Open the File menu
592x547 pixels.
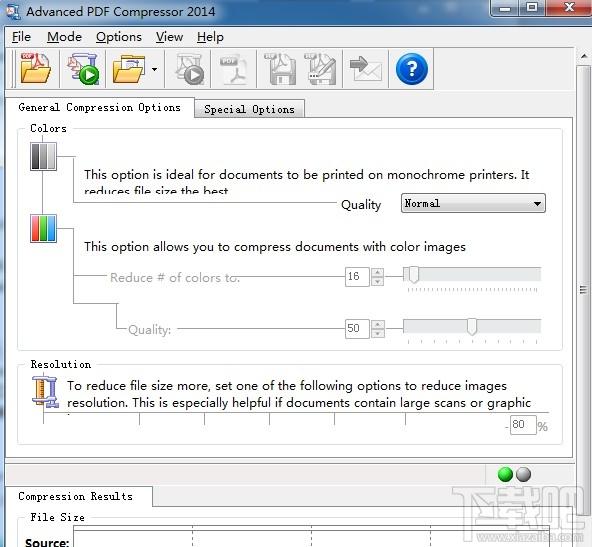(x=21, y=37)
